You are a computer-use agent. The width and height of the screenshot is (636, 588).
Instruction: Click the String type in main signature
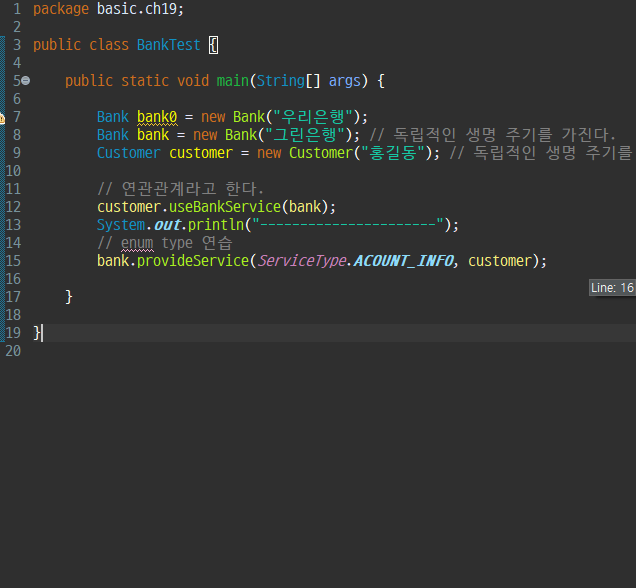coord(281,81)
